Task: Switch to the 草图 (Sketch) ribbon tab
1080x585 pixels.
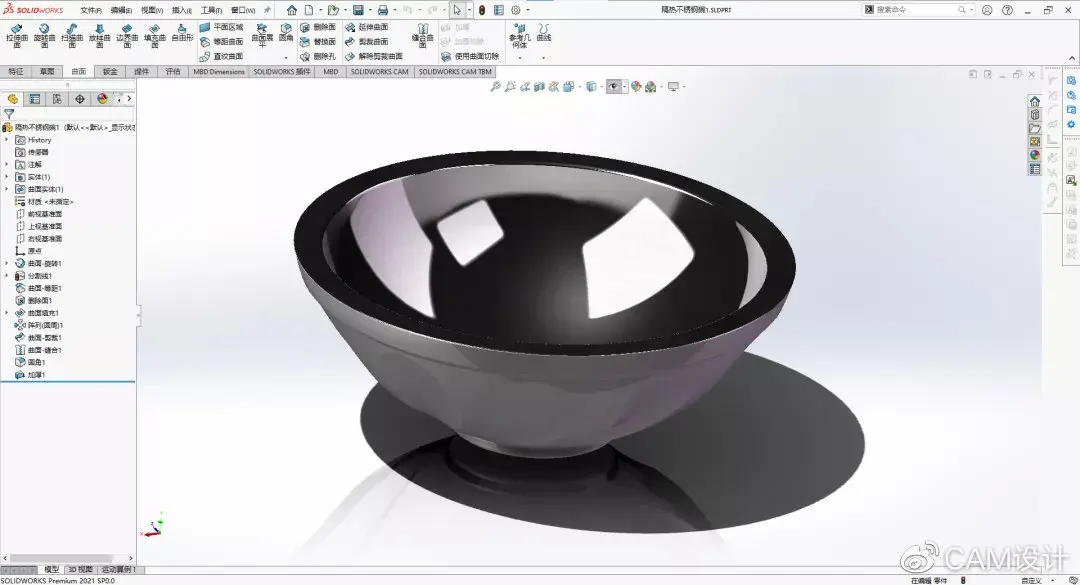Action: click(x=47, y=72)
